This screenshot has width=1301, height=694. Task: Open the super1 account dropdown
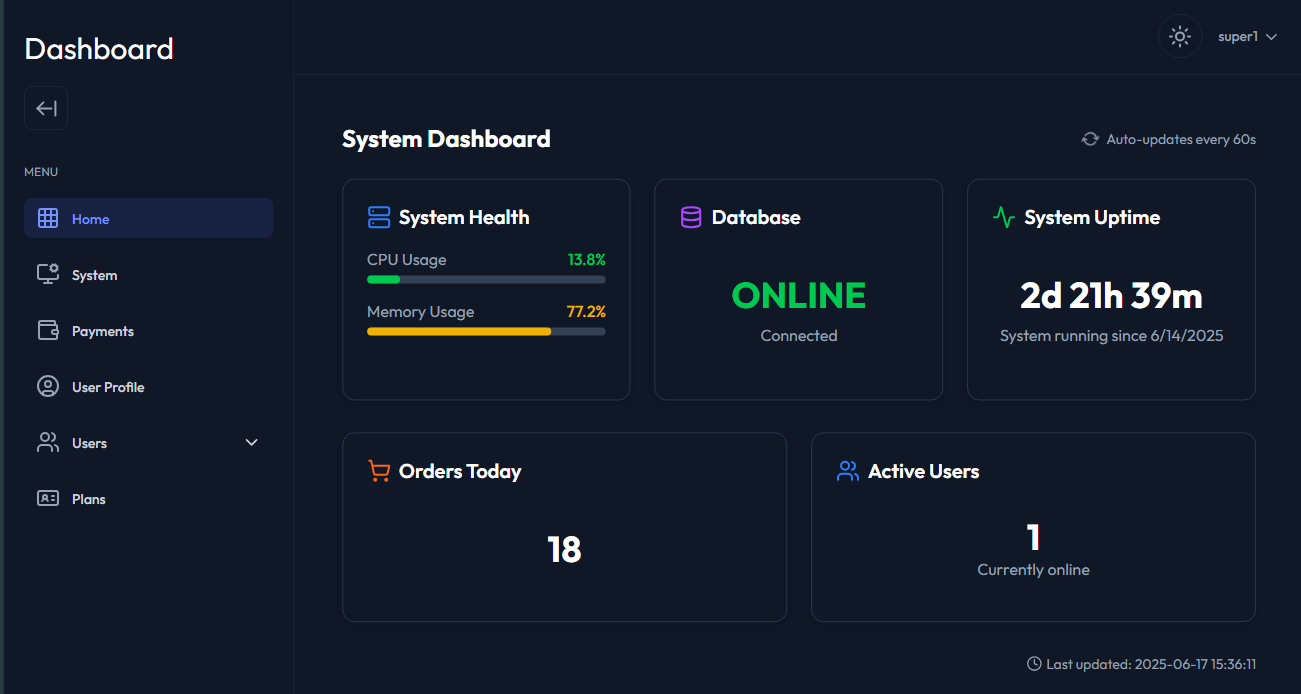pos(1248,37)
